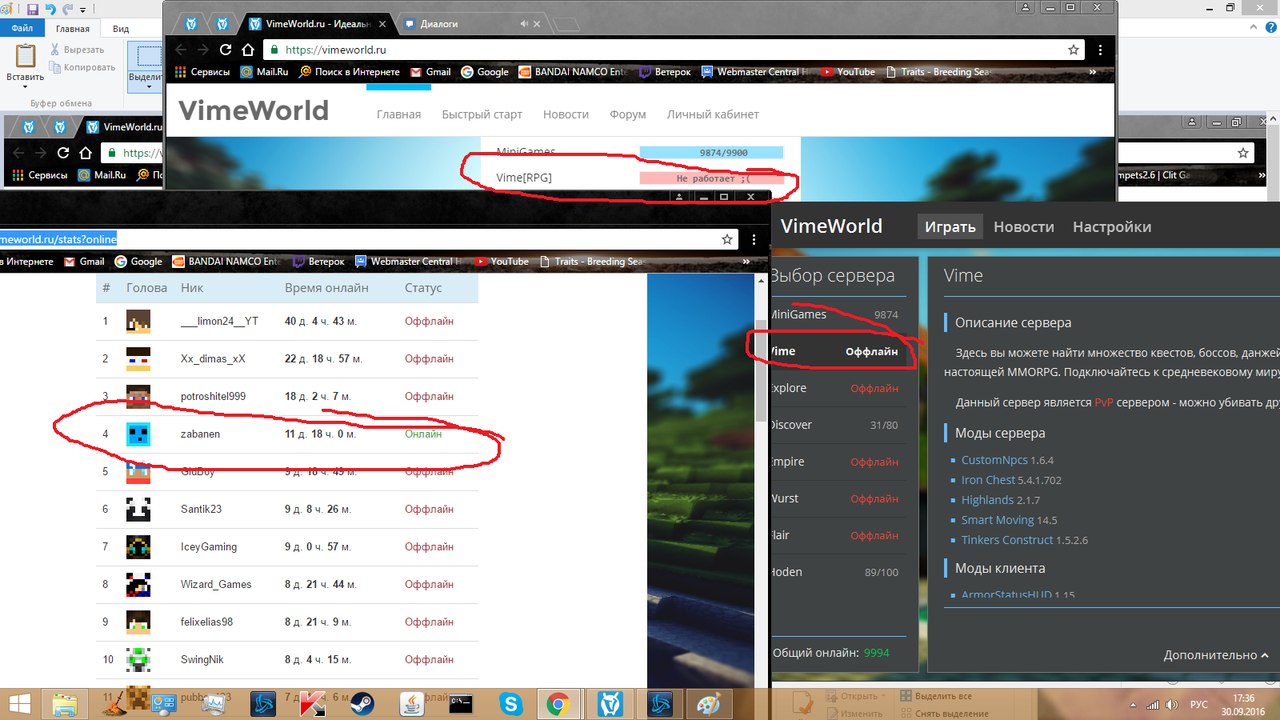The height and width of the screenshot is (720, 1280).
Task: Click player name IceyGaming in stats table
Action: tap(208, 546)
